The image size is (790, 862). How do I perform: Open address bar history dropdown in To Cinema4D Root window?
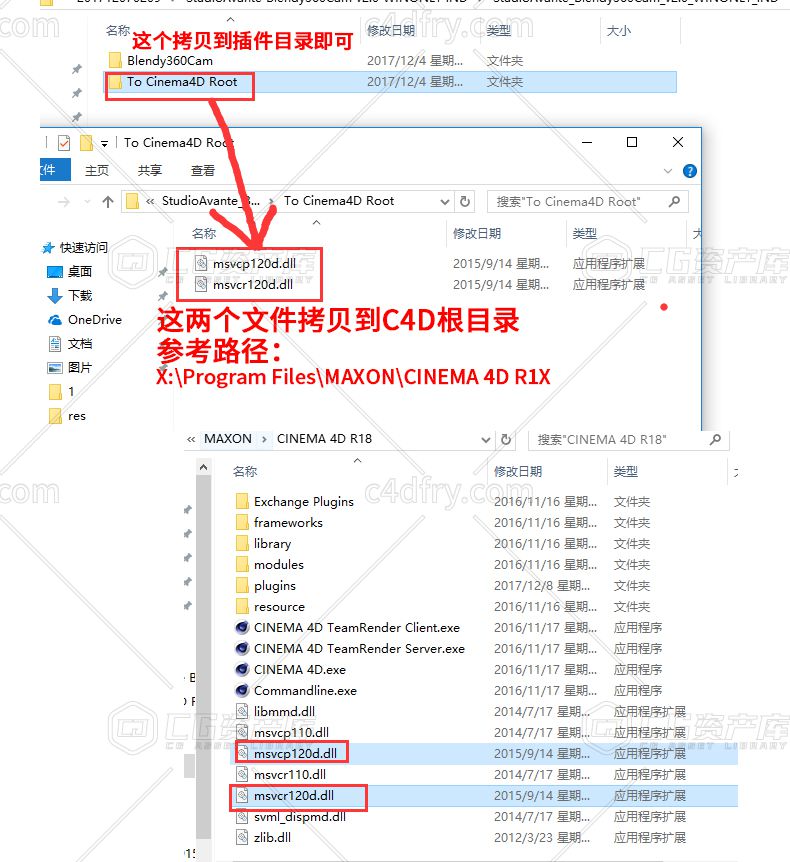tap(445, 202)
